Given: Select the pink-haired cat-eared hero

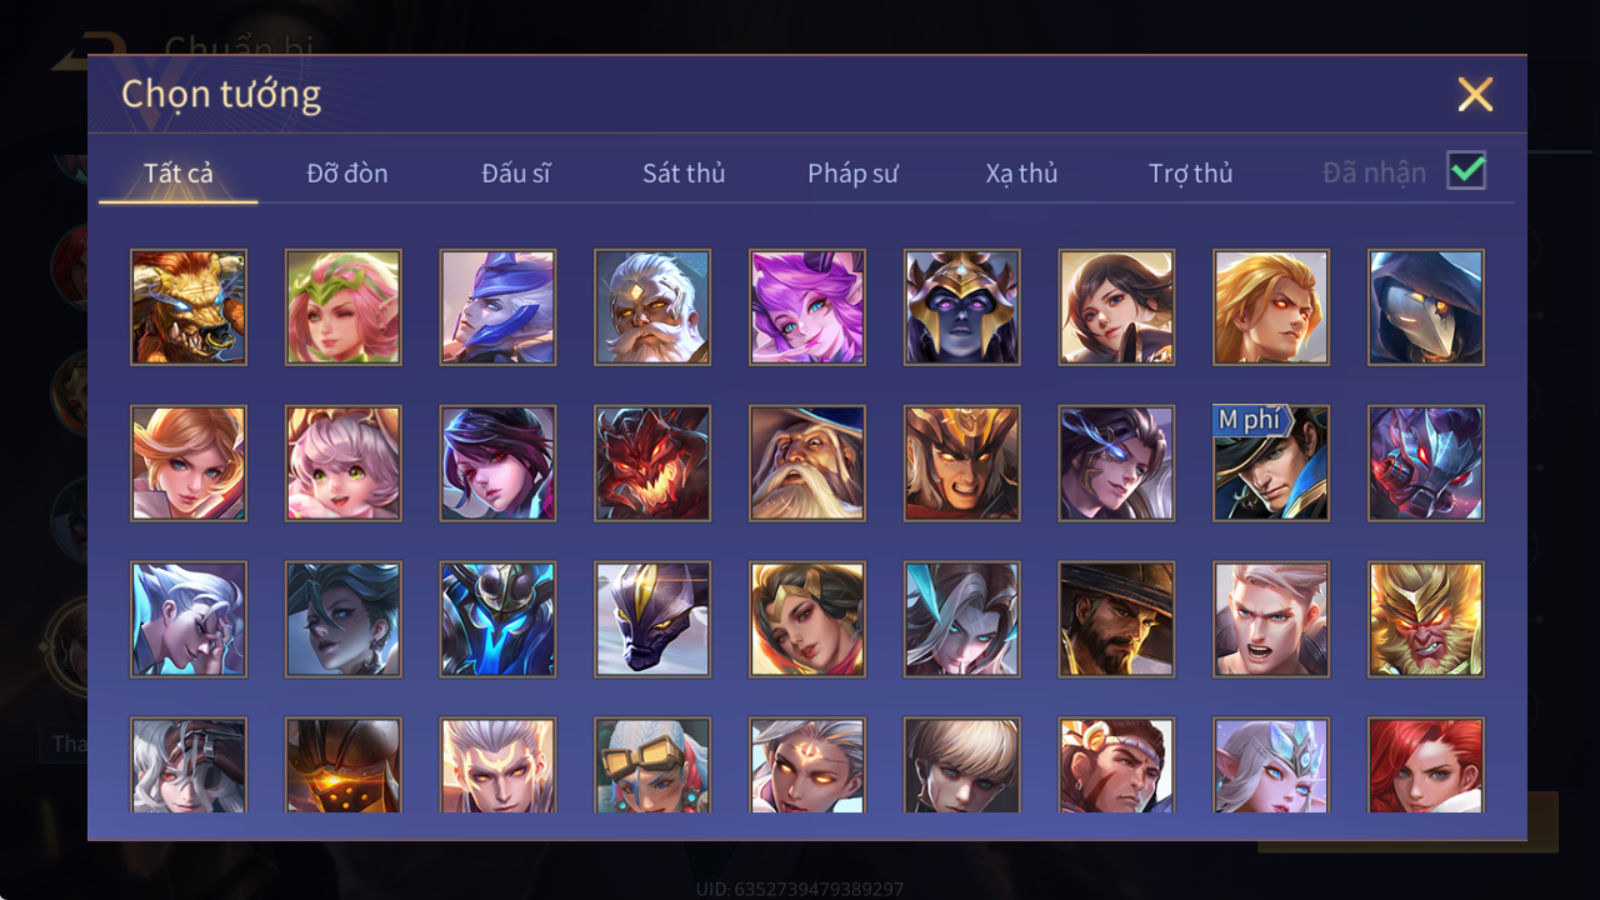Looking at the screenshot, I should (343, 463).
